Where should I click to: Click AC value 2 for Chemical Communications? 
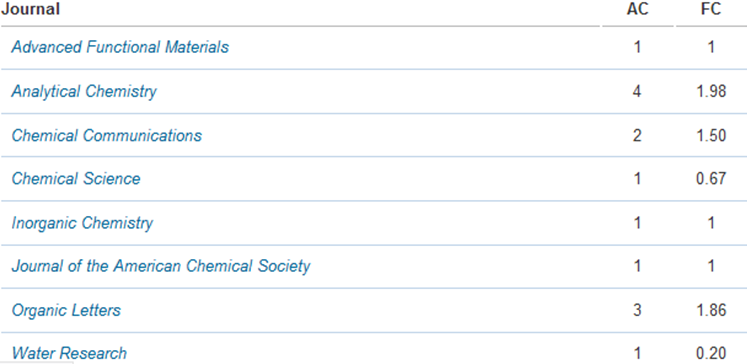(637, 135)
